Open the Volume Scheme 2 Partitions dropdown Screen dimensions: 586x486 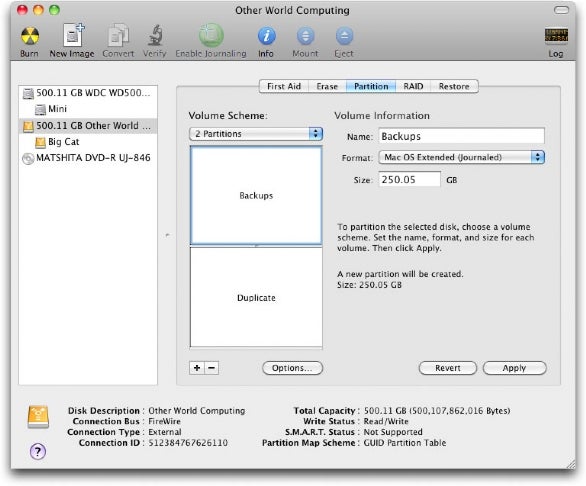pos(256,134)
